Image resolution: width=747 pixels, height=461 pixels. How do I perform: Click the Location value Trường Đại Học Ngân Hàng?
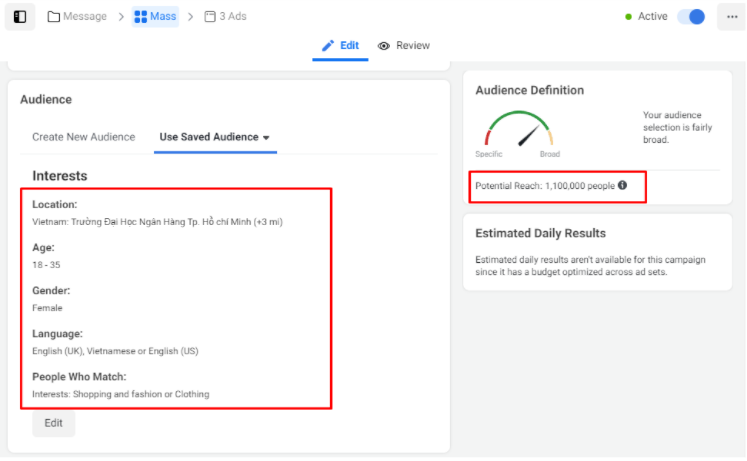coord(157,222)
